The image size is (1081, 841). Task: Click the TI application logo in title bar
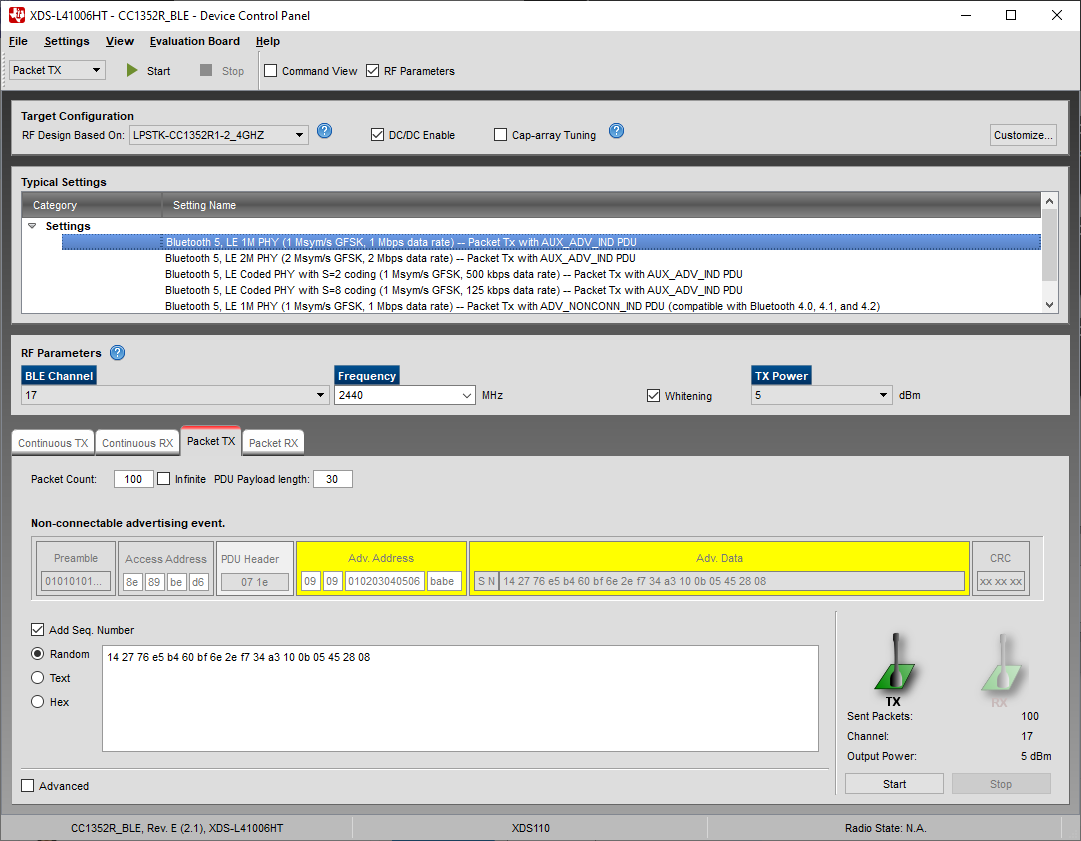coord(17,15)
